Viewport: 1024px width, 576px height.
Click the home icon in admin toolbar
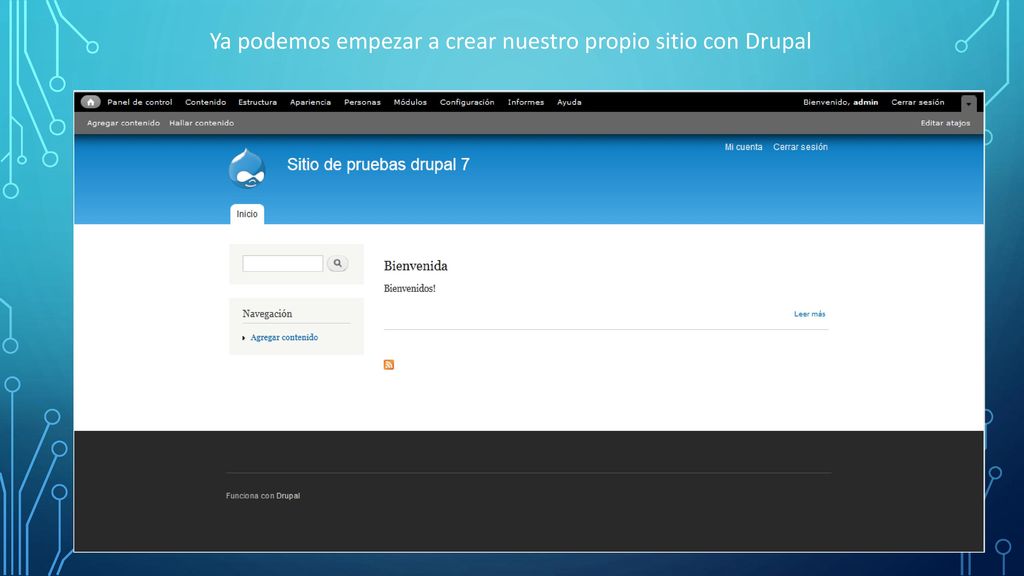coord(90,102)
